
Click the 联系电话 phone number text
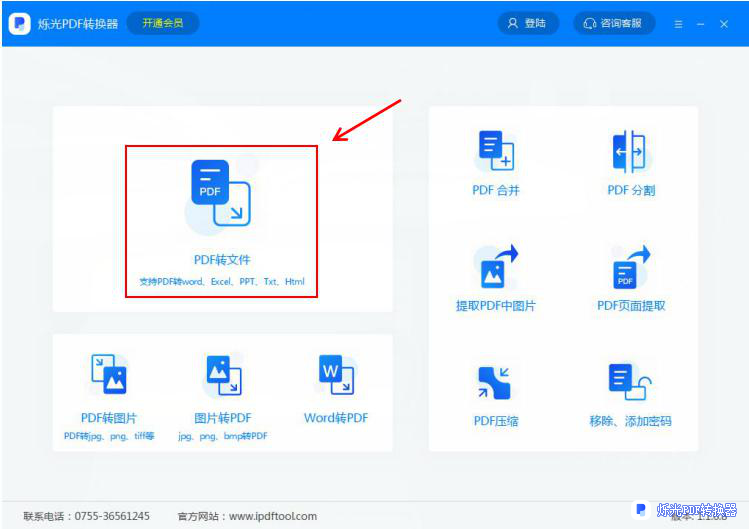[87, 516]
